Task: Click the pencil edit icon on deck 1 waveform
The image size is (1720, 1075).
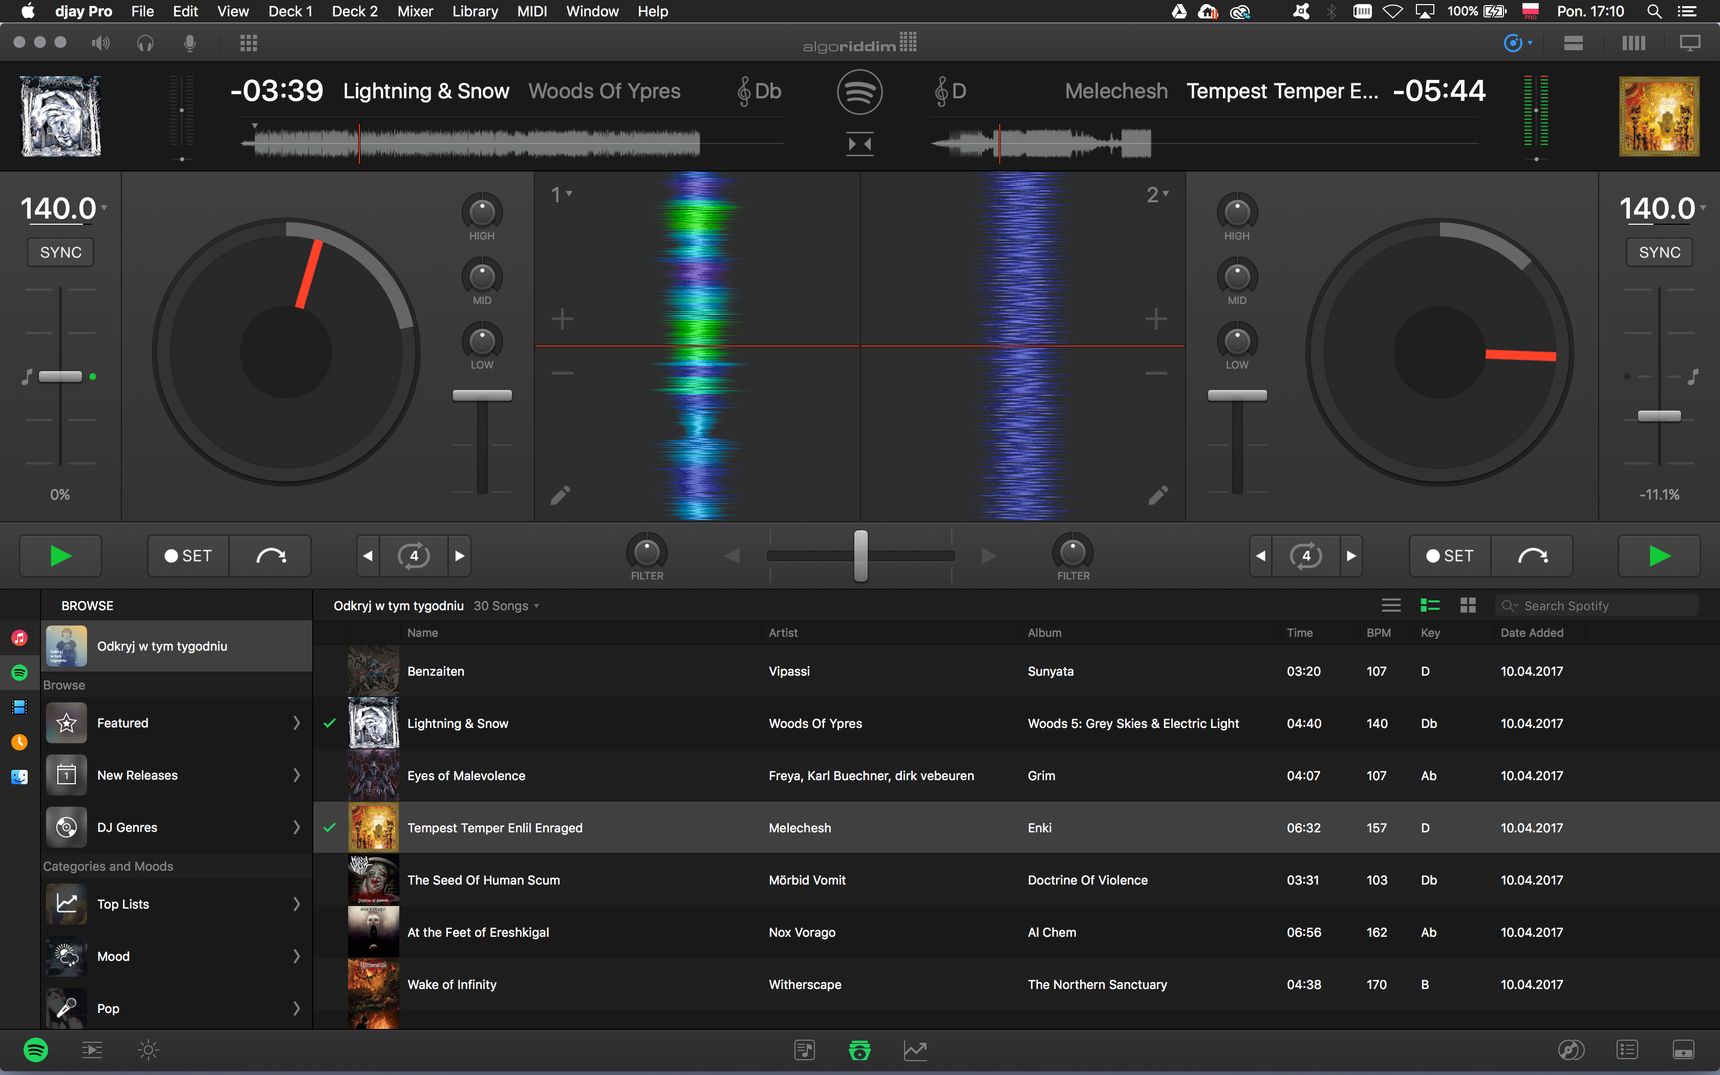Action: pyautogui.click(x=560, y=495)
